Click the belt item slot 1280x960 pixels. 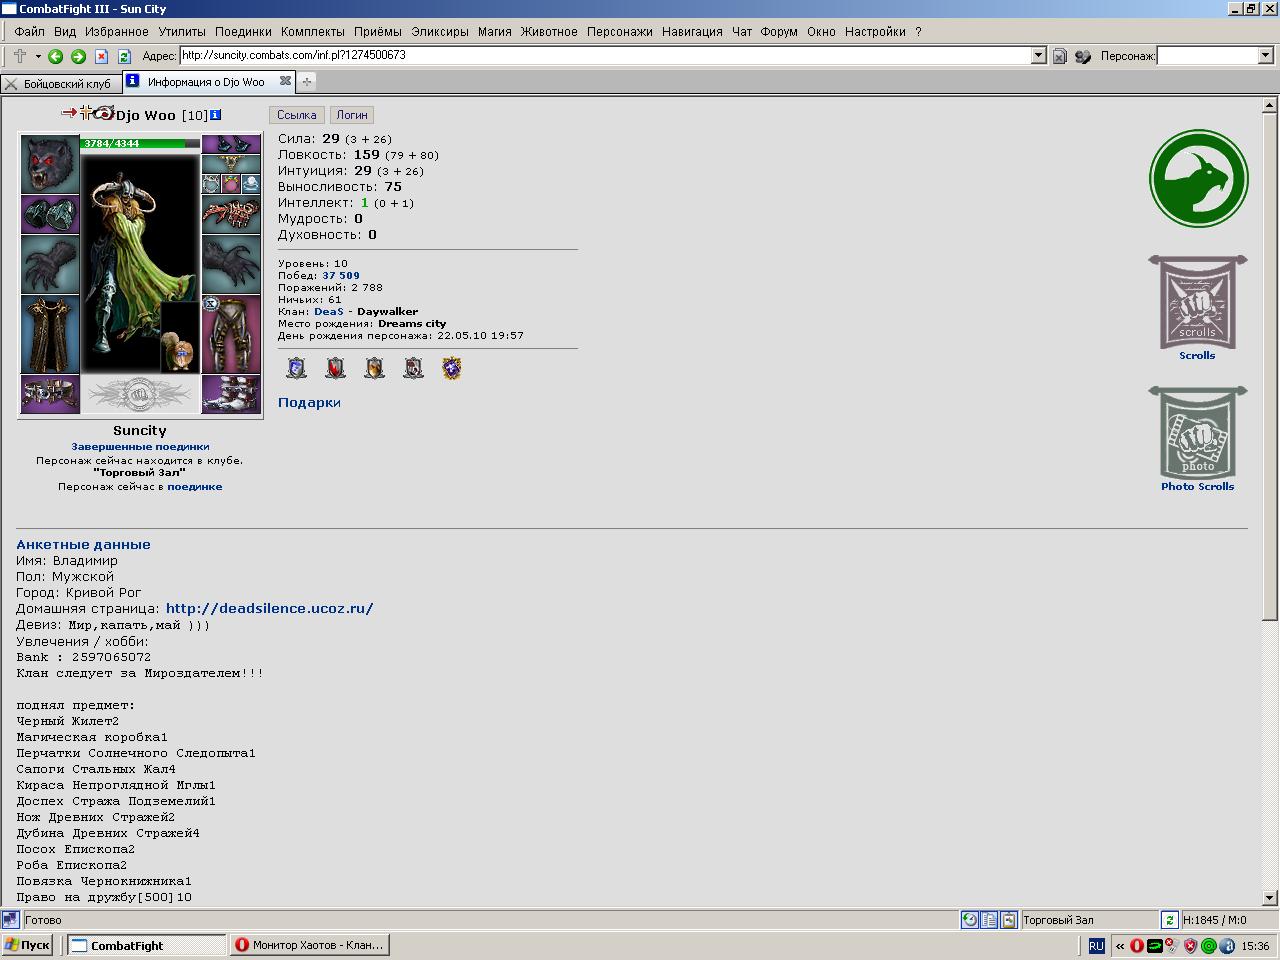click(50, 394)
